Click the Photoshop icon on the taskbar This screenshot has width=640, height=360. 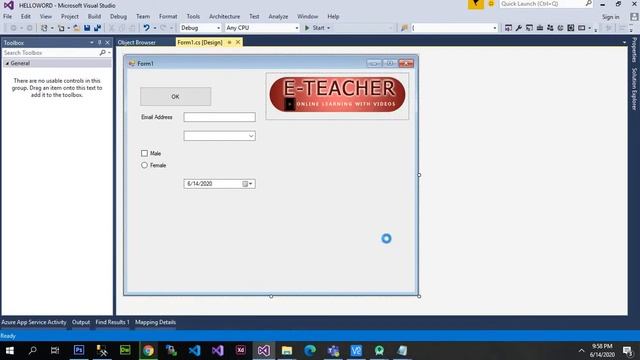click(79, 350)
